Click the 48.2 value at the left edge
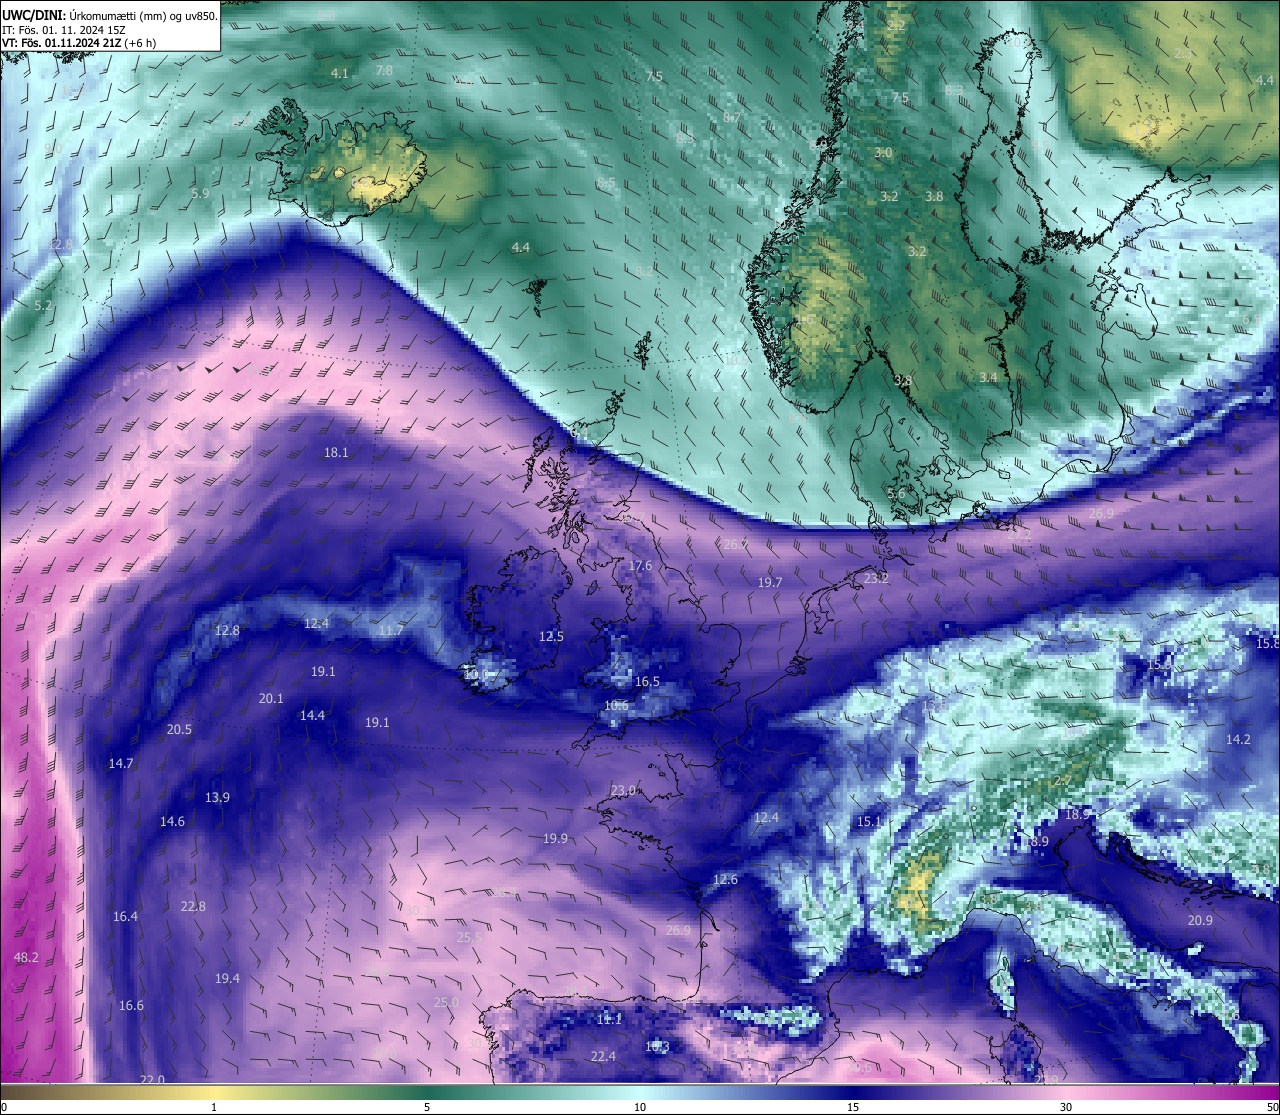This screenshot has width=1280, height=1115. pyautogui.click(x=26, y=958)
